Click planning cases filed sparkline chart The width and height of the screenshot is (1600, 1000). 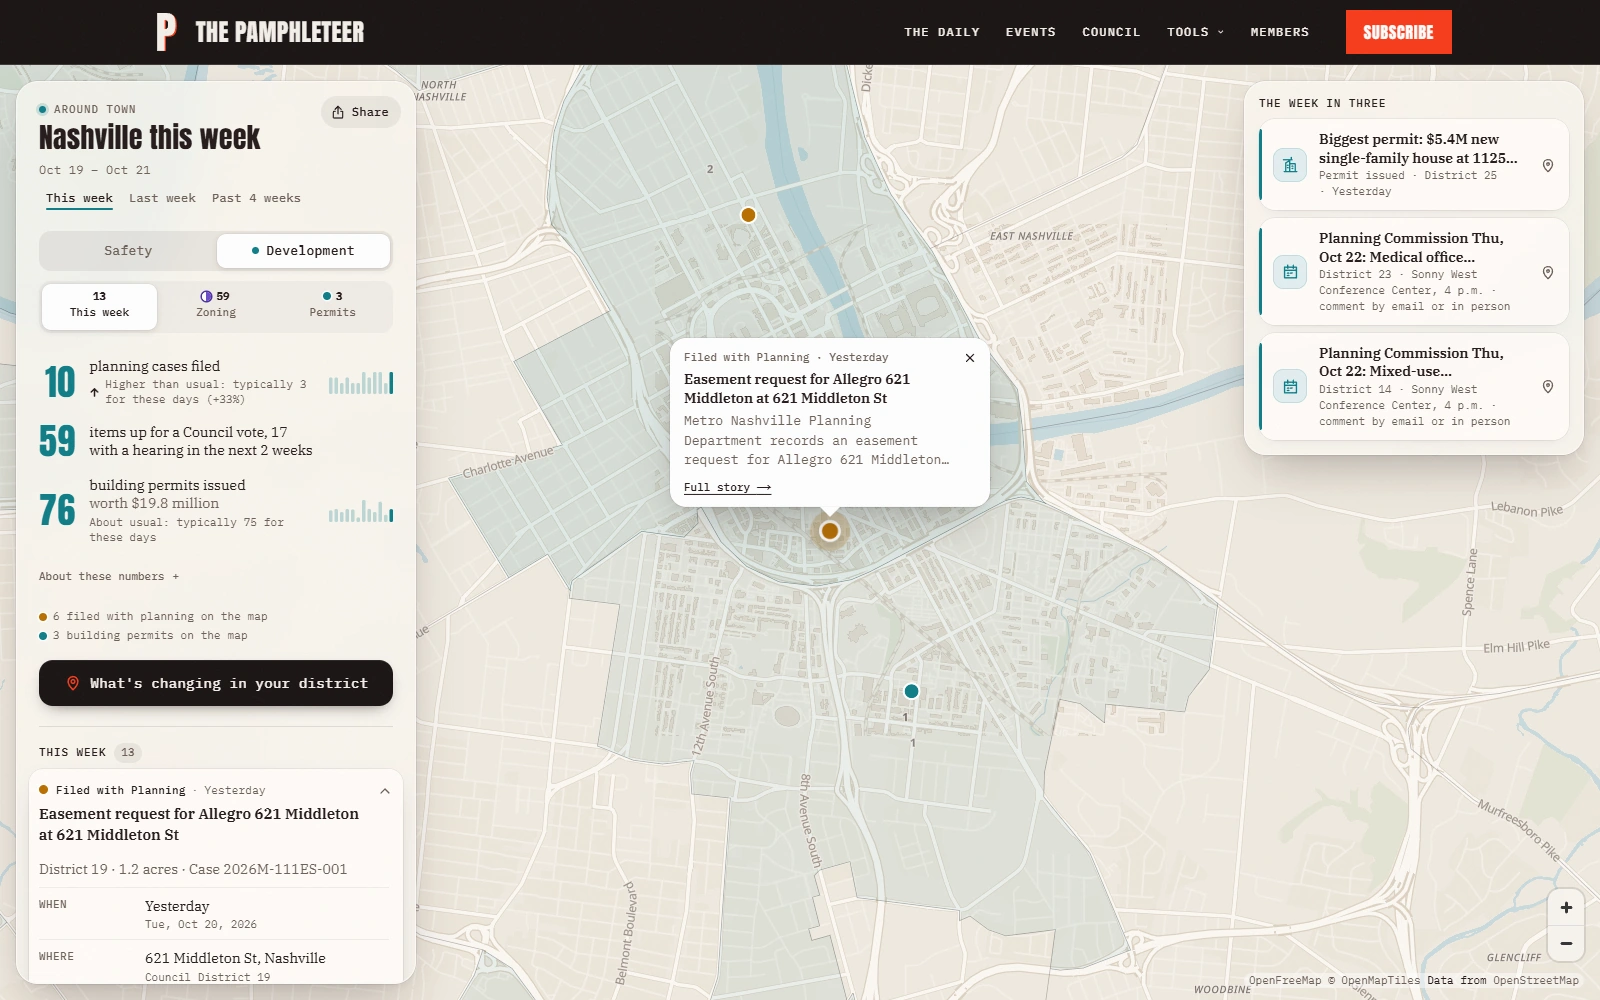coord(361,383)
